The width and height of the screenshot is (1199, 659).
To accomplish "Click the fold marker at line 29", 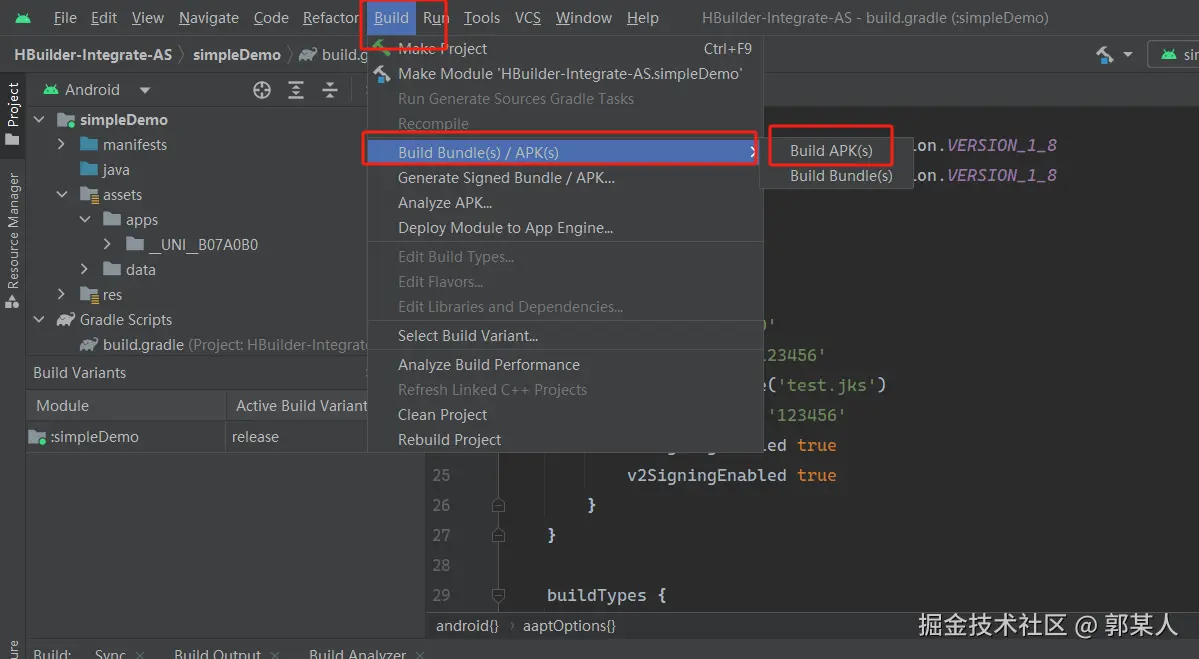I will pyautogui.click(x=499, y=595).
